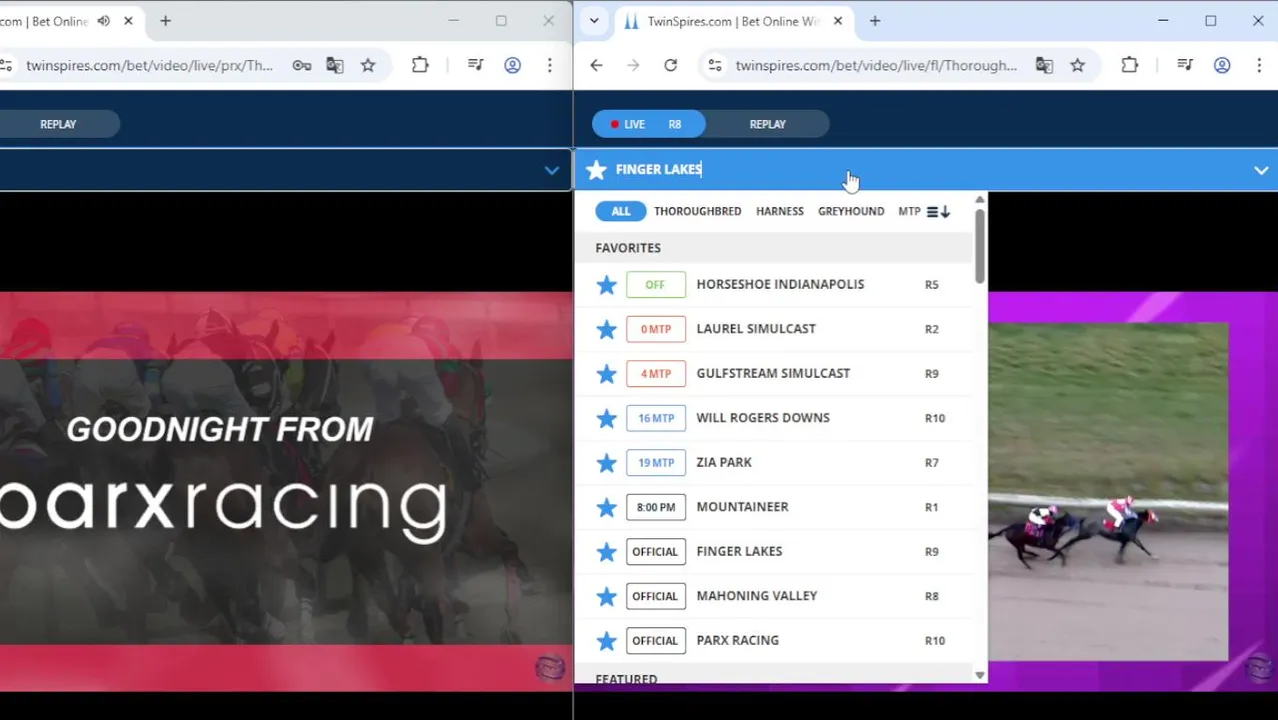This screenshot has width=1278, height=720.
Task: Open media control icon in right browser
Action: coord(1185,65)
